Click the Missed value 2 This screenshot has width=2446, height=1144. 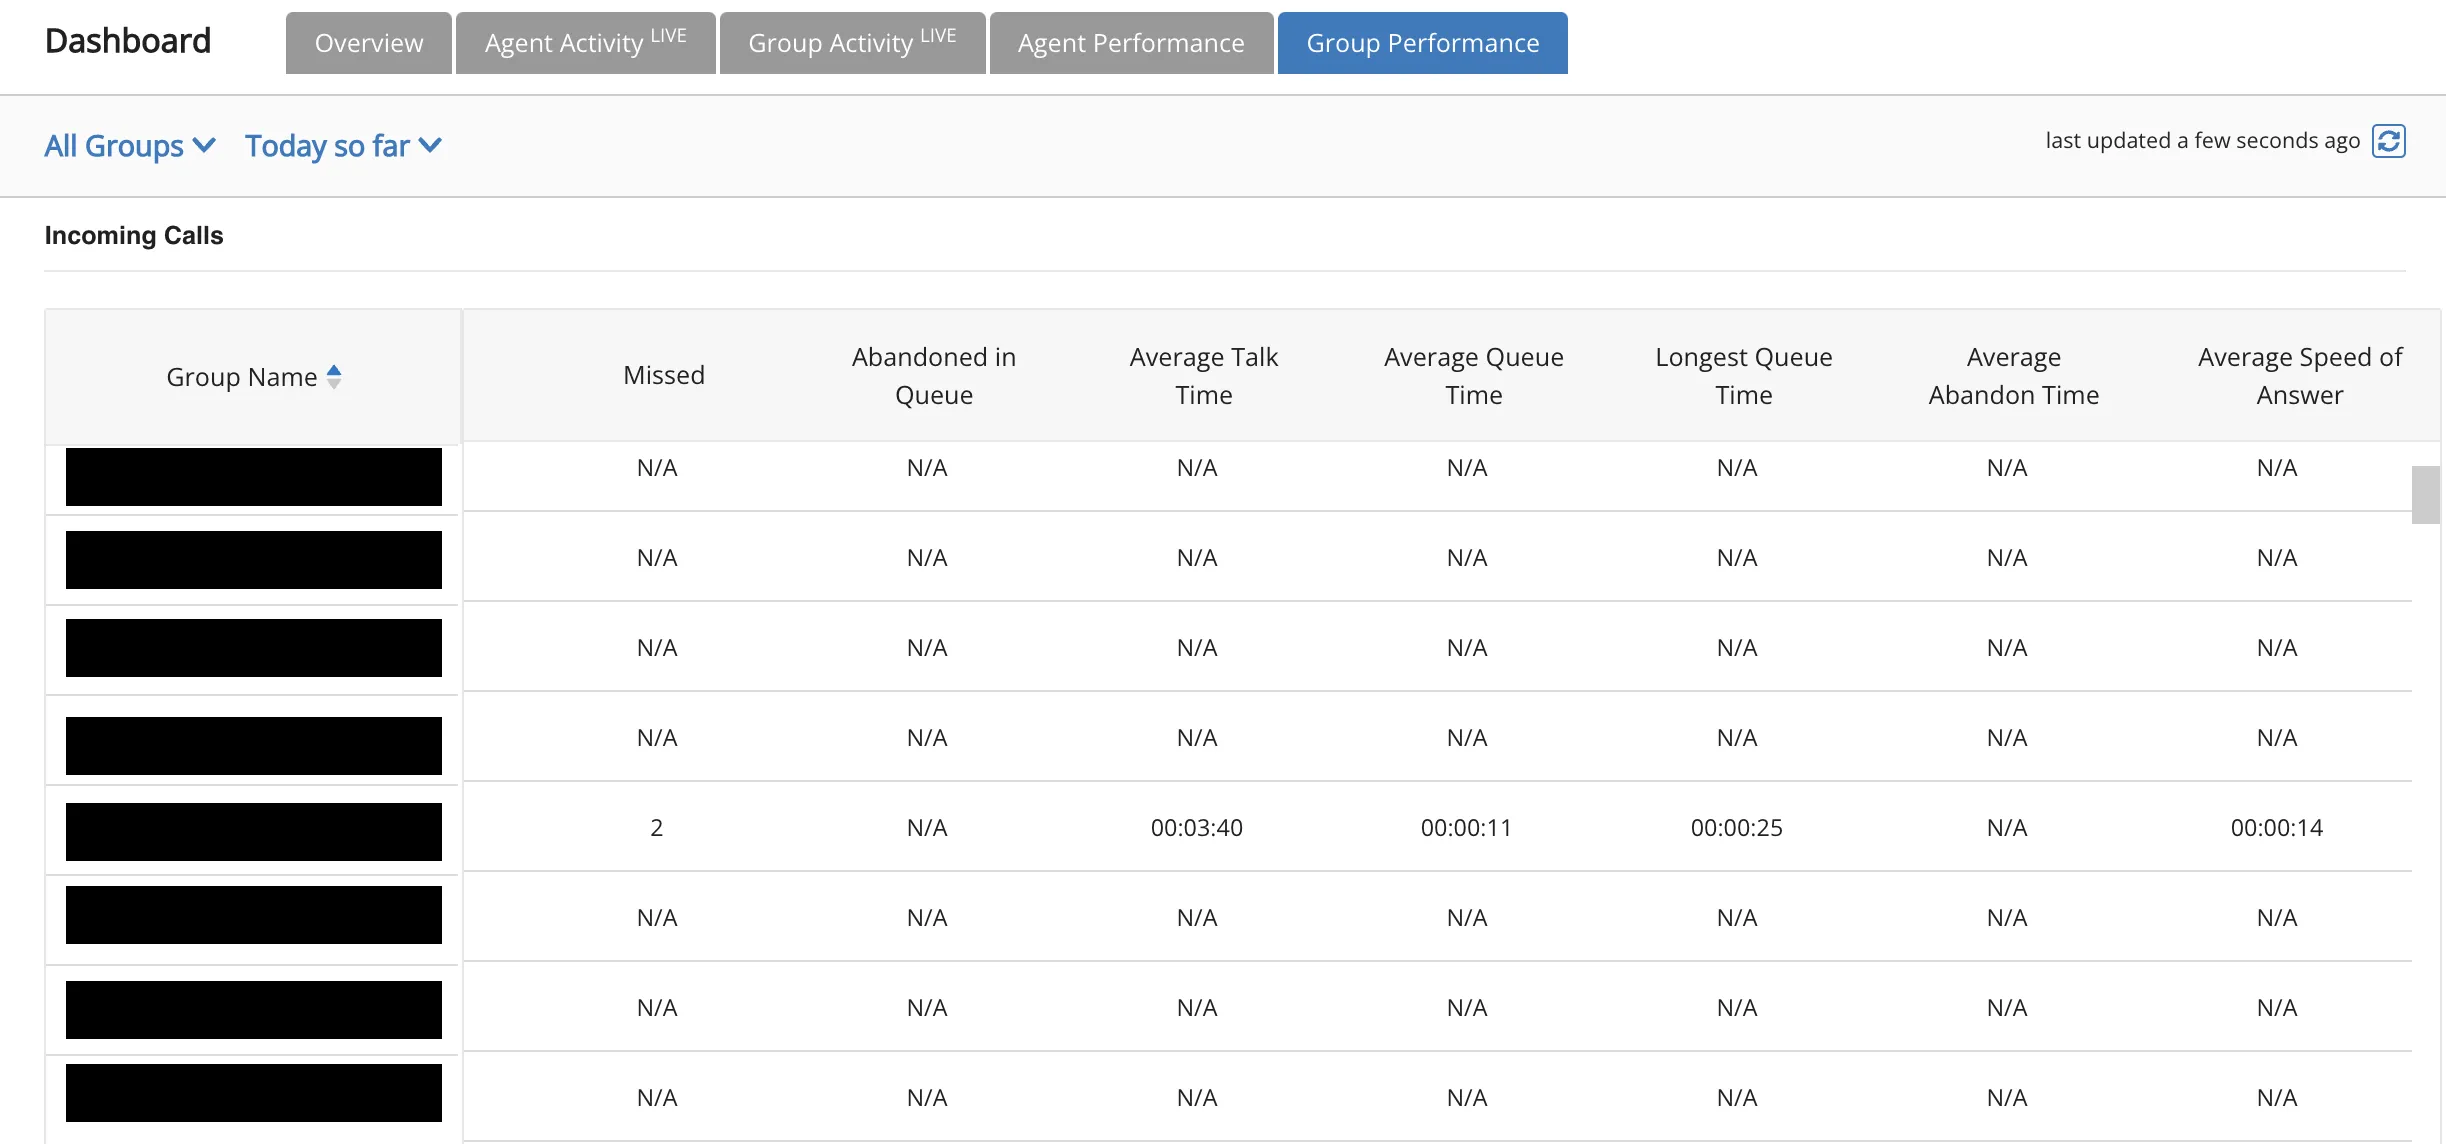[657, 828]
